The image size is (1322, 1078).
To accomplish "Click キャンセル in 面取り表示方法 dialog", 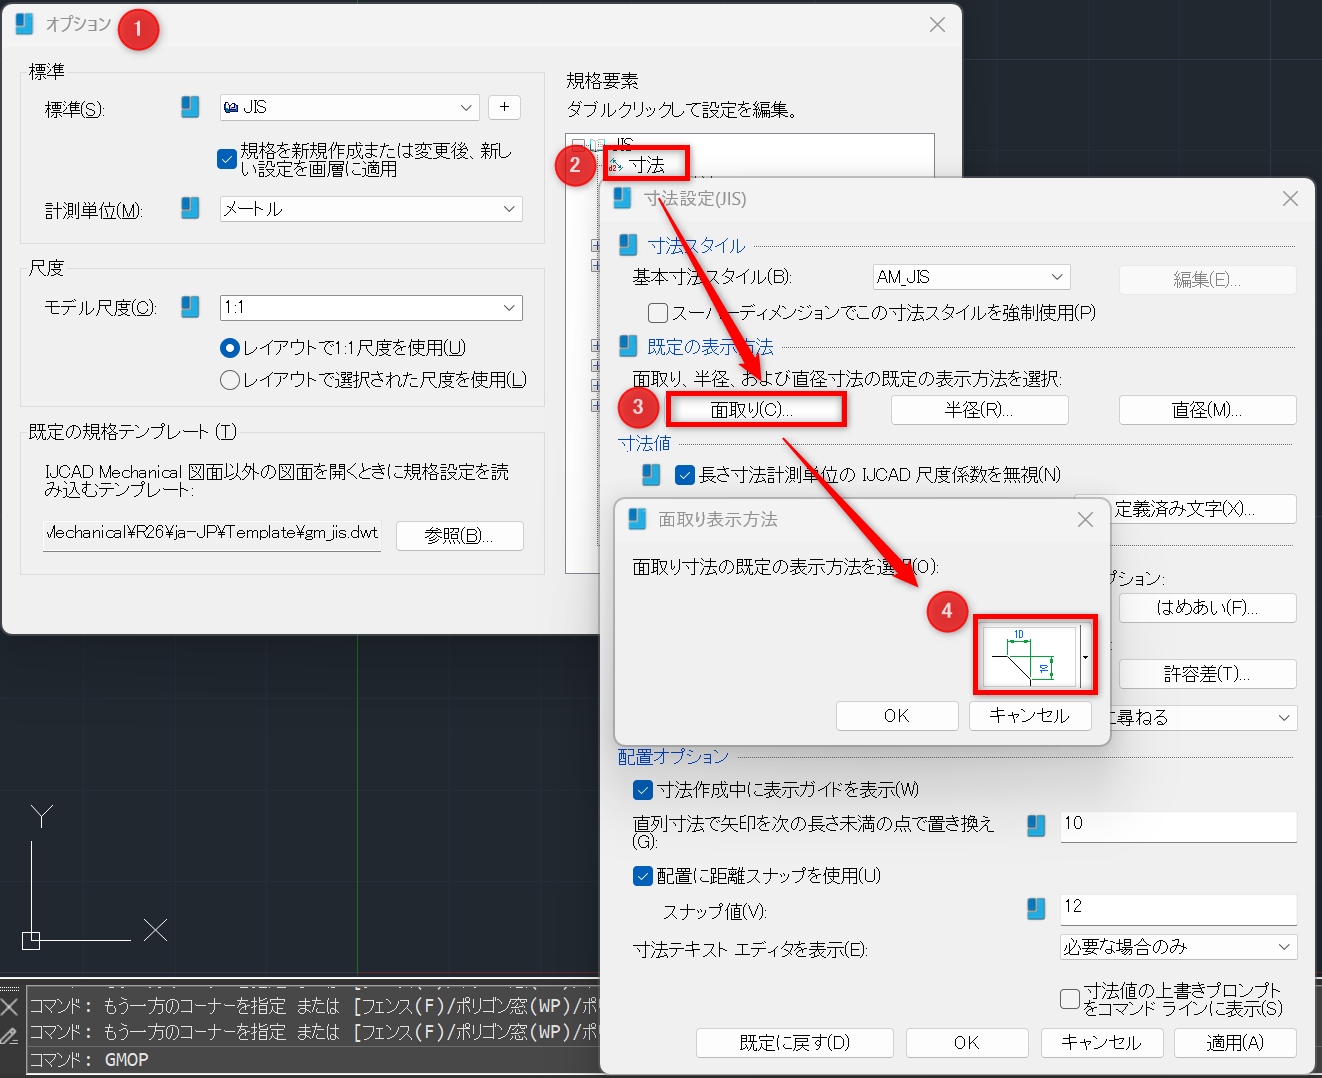I will (x=1030, y=716).
